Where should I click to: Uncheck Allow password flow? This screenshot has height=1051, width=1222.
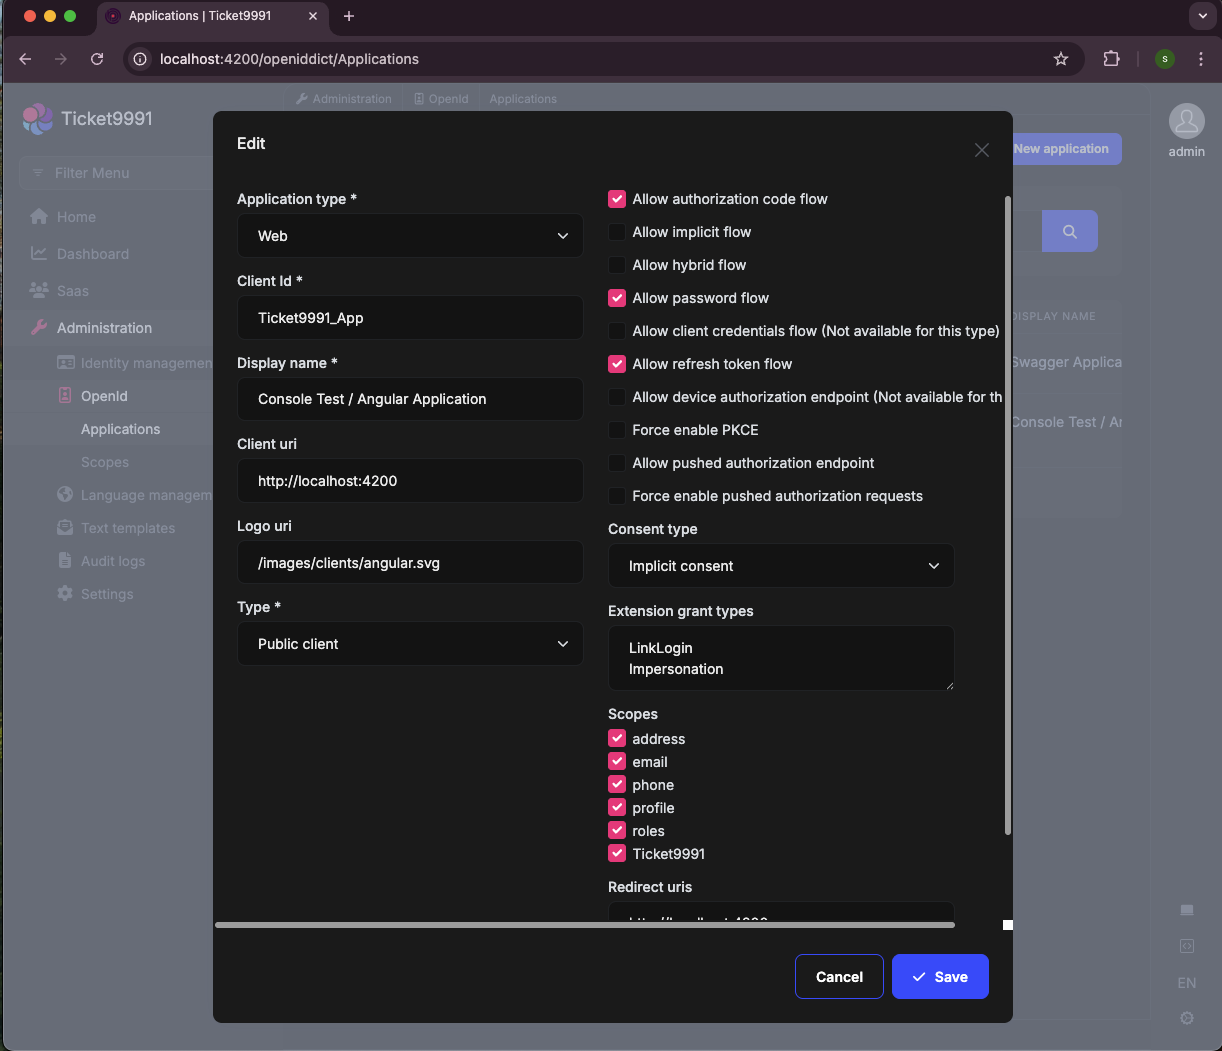[x=617, y=298]
